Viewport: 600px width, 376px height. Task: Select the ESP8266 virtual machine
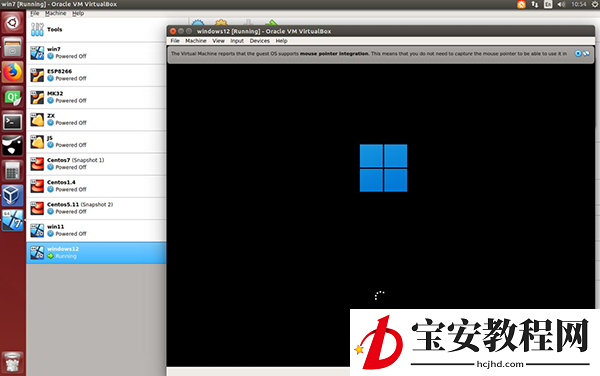(x=96, y=75)
